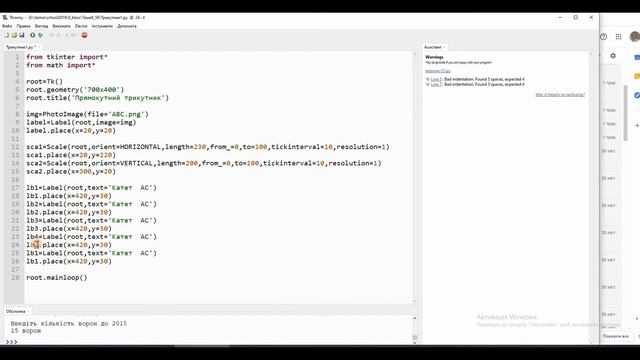Click the grayed Step into icon
This screenshot has width=640, height=360.
(58, 35)
